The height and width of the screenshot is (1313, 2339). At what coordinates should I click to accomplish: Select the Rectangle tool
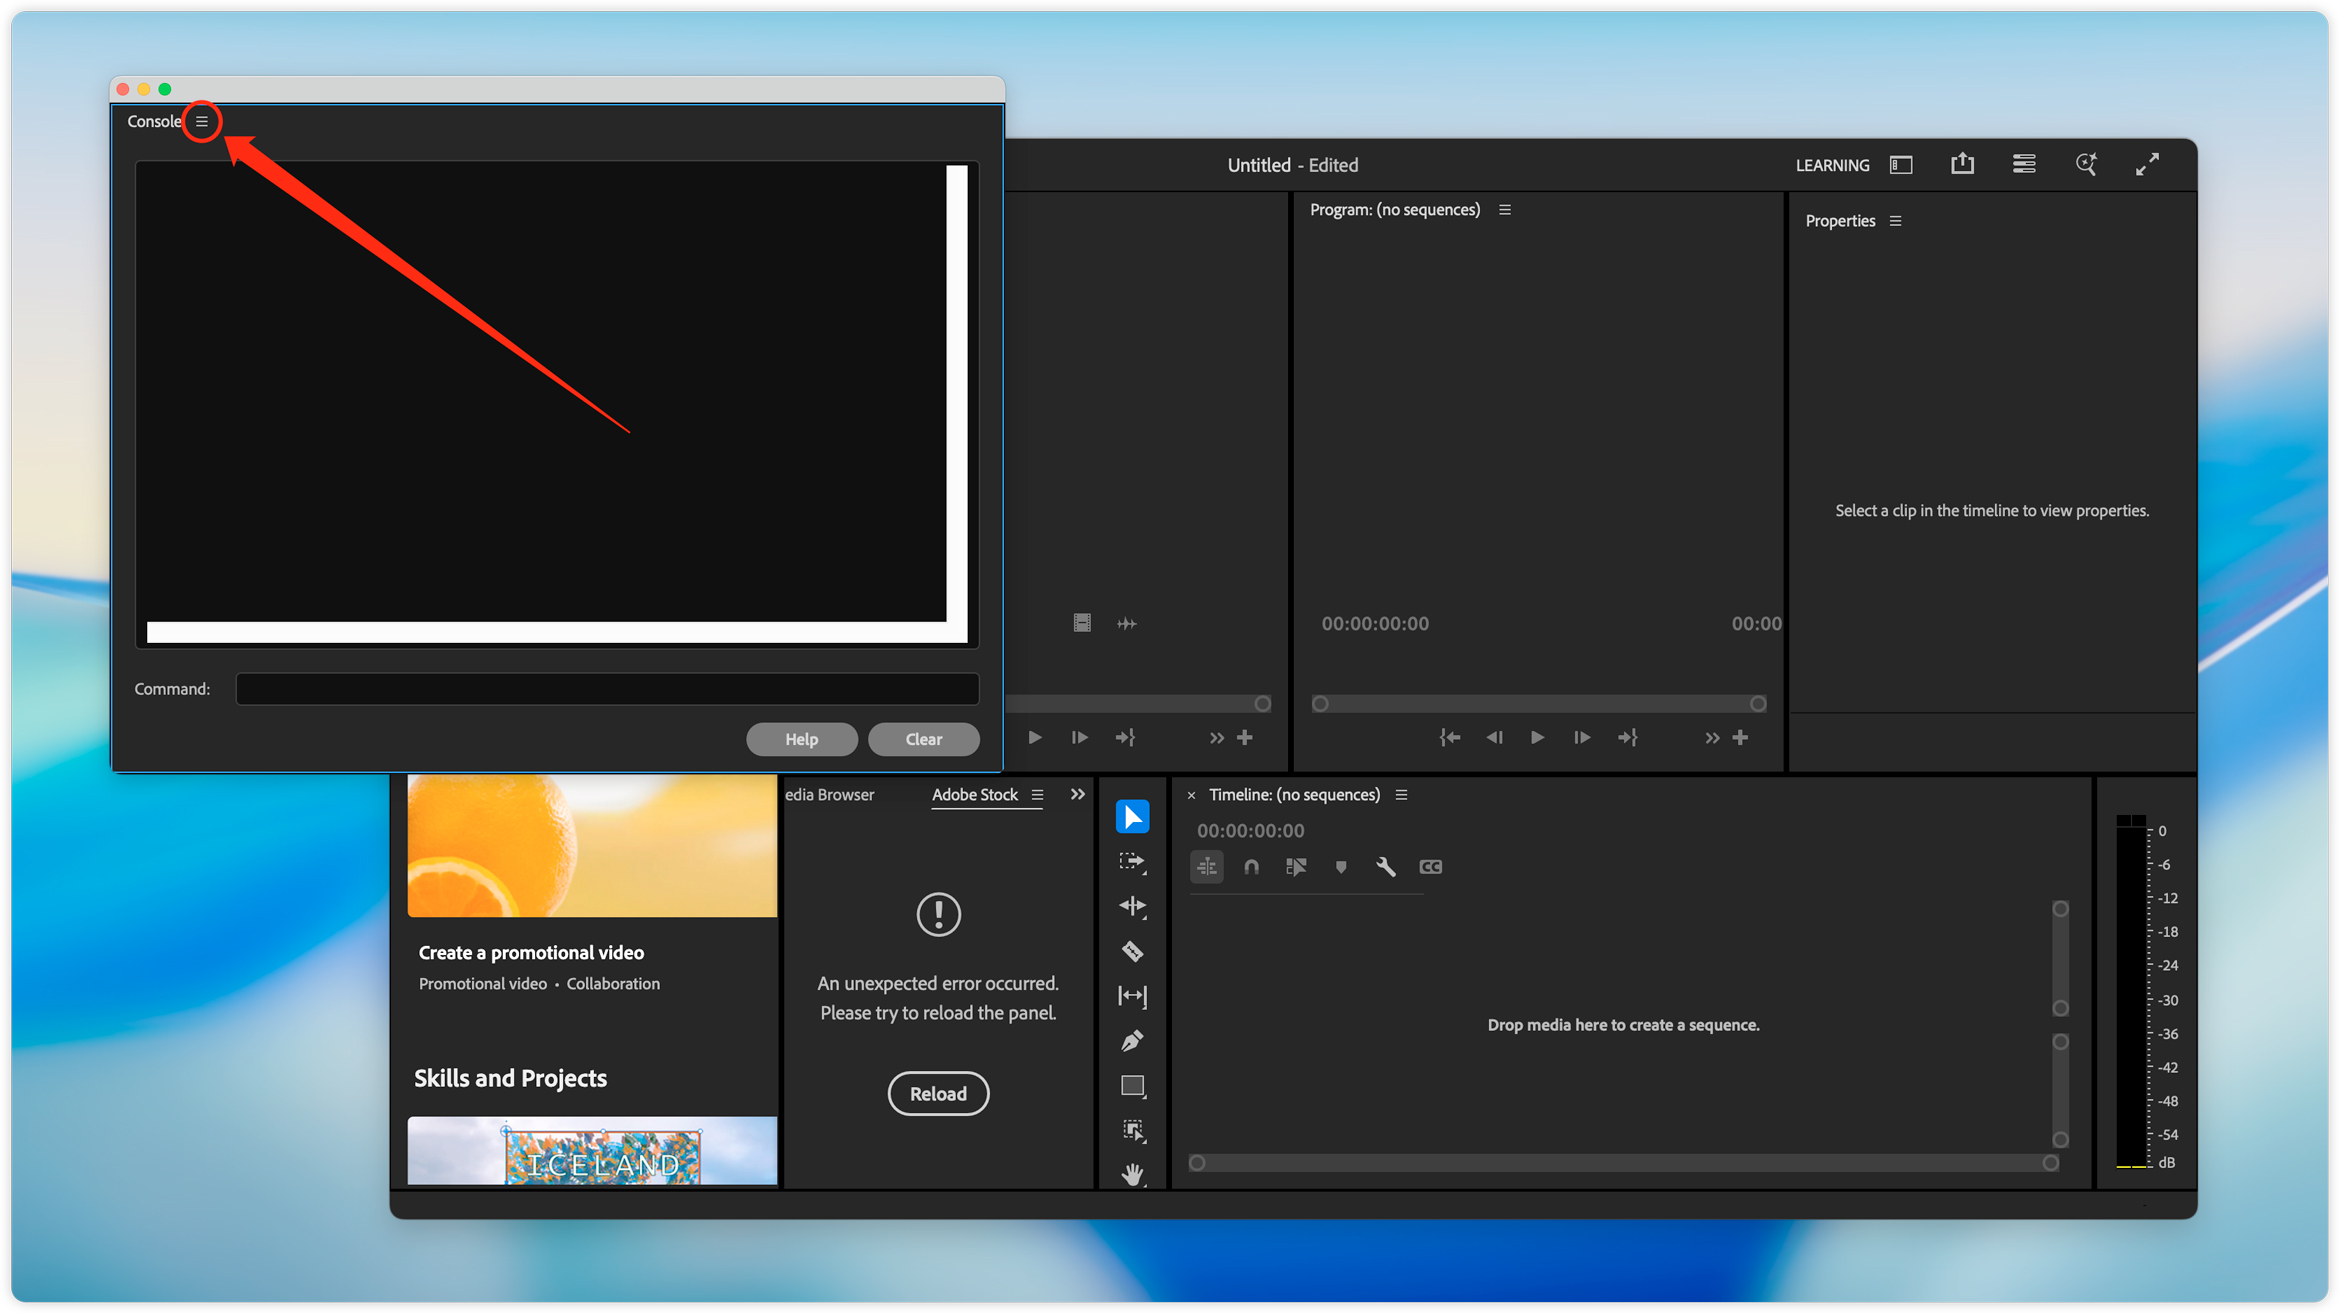[1132, 1086]
